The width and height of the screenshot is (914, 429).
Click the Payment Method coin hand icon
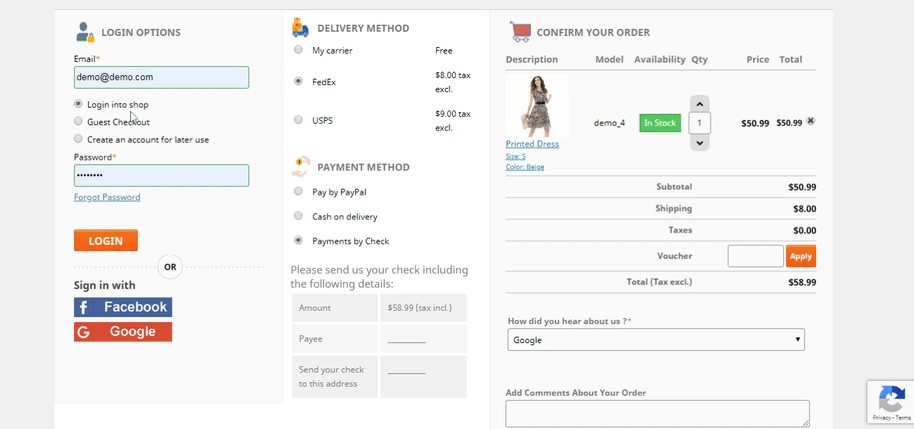click(x=301, y=167)
